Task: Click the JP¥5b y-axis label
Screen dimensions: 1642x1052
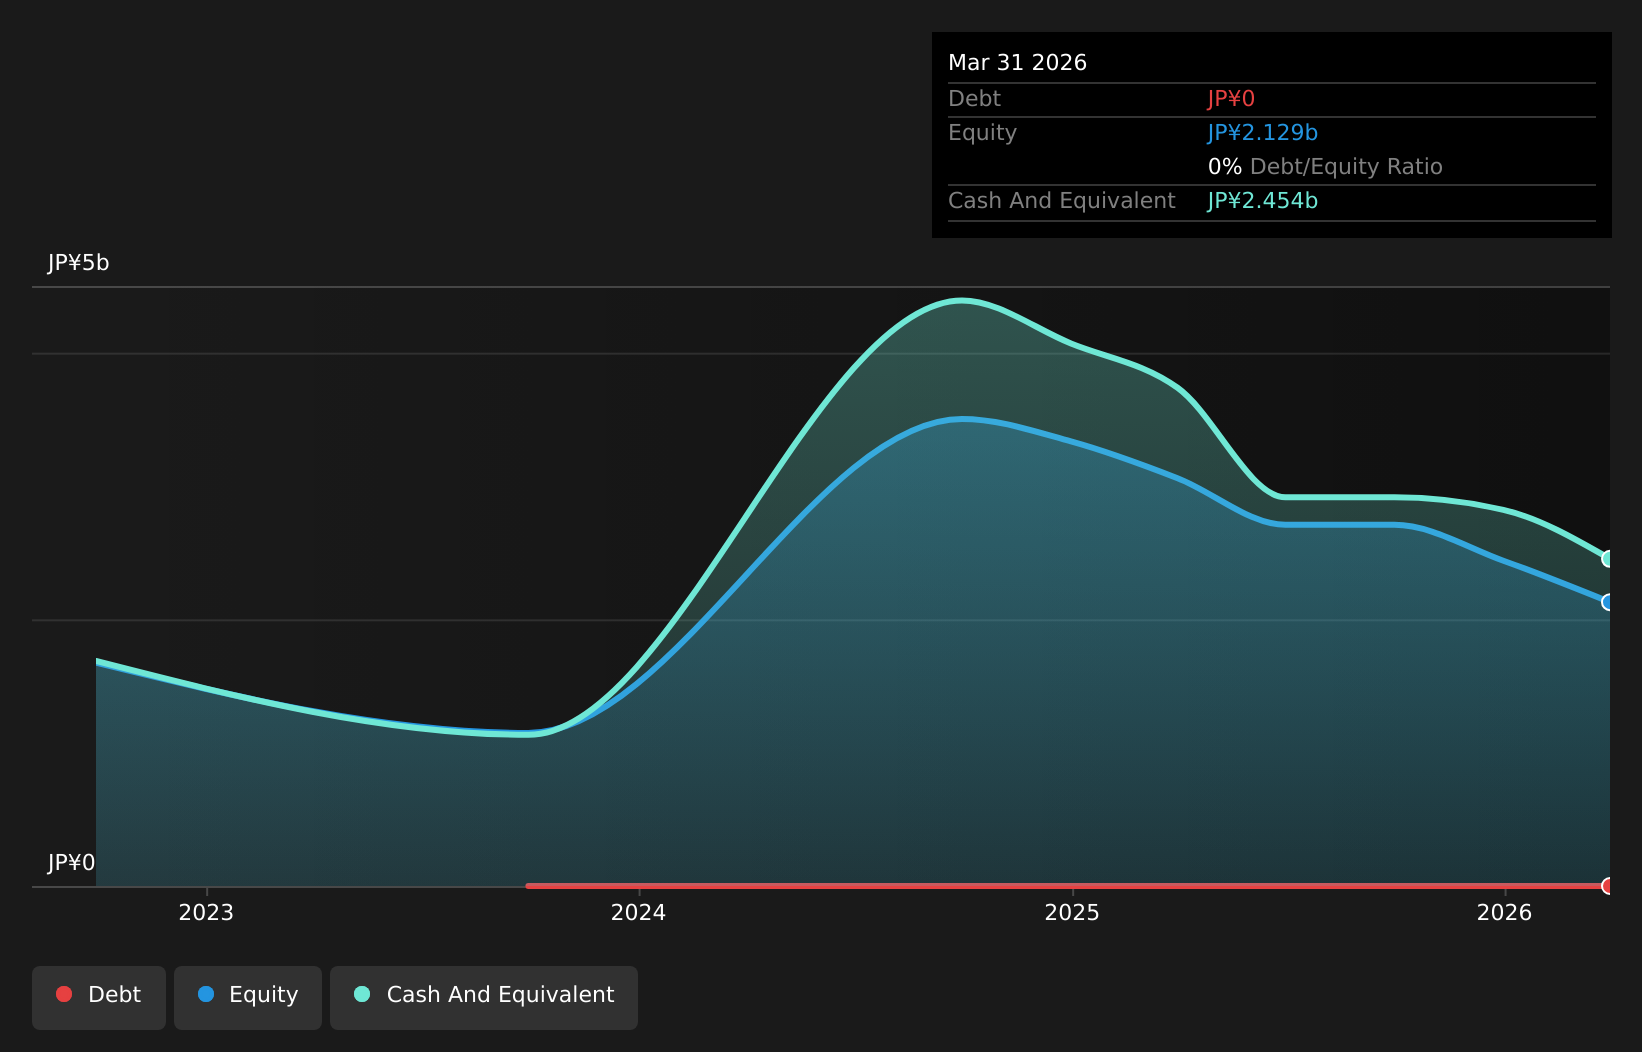Action: point(79,263)
